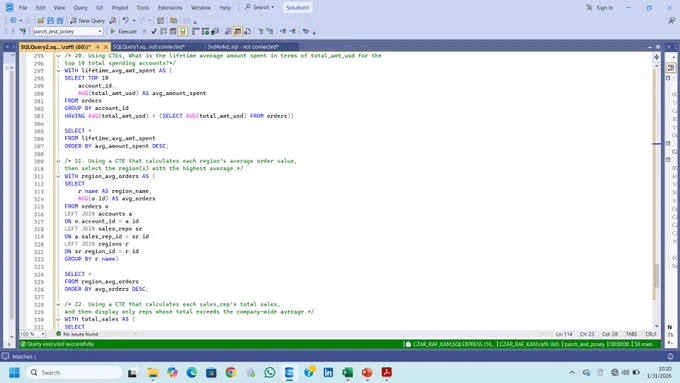Open the Search dropdown in the title bar

click(x=259, y=7)
